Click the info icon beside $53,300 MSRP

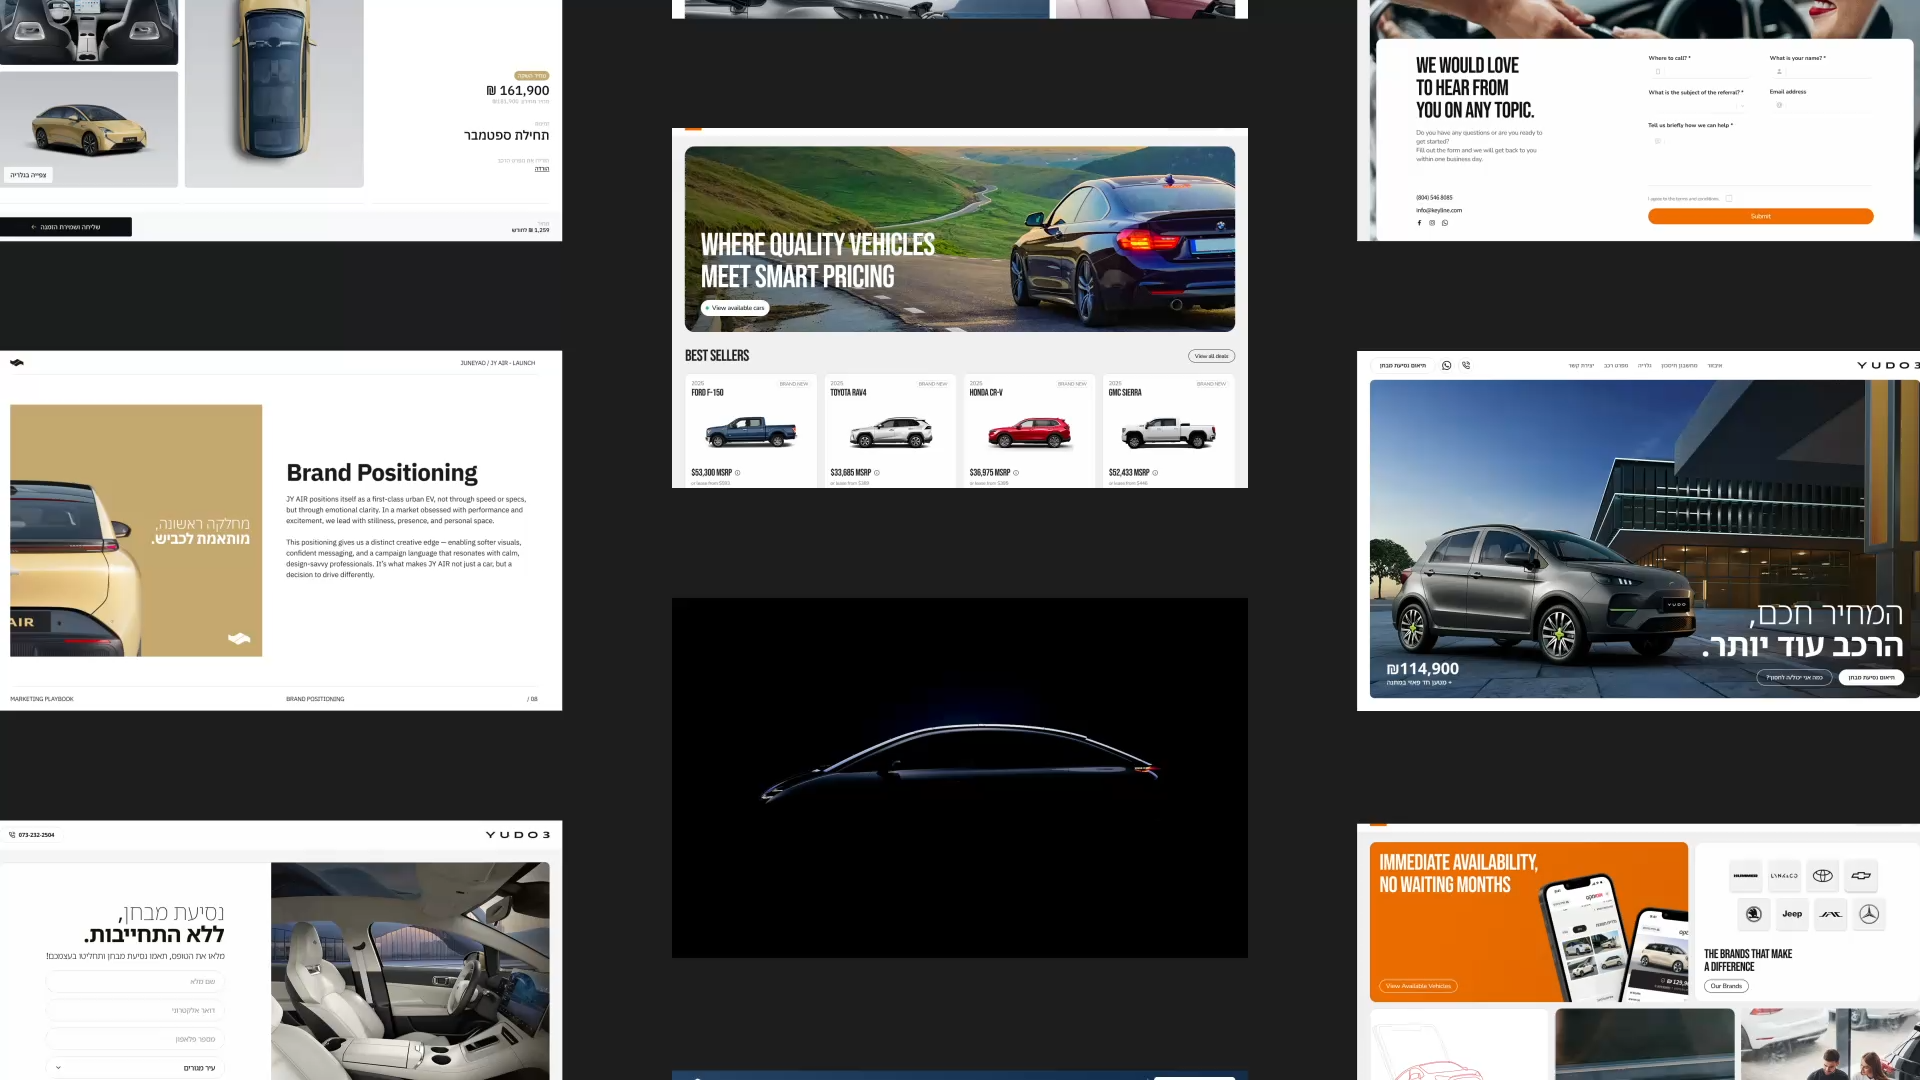pyautogui.click(x=738, y=473)
